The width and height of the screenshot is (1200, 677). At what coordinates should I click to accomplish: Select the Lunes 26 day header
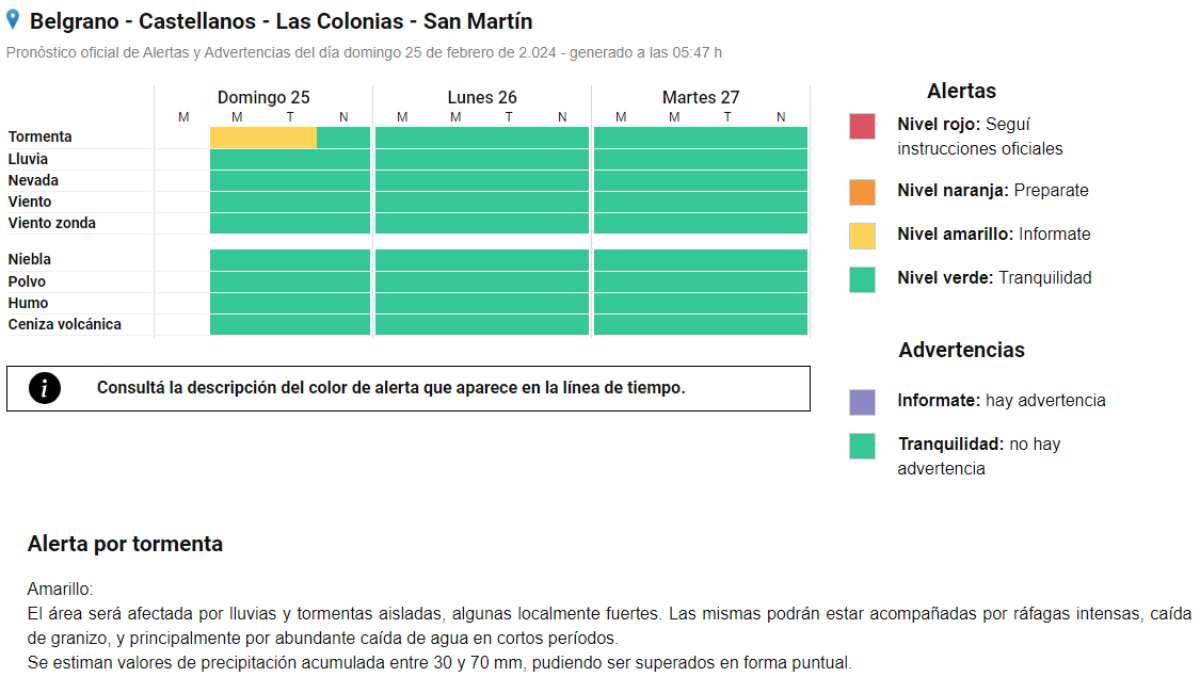pos(483,97)
